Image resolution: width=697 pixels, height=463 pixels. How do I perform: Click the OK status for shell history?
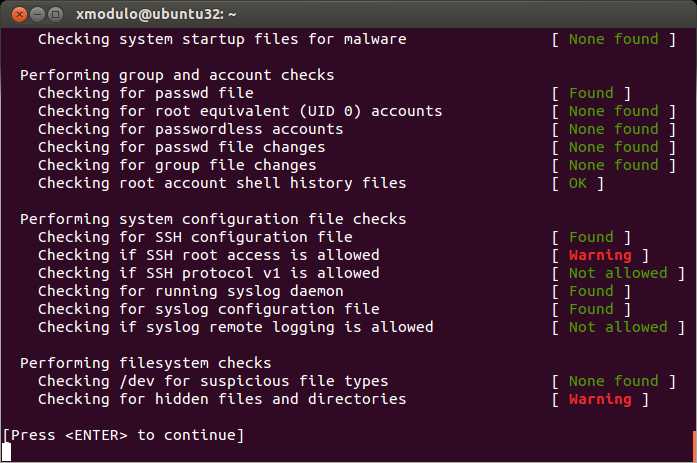(577, 184)
